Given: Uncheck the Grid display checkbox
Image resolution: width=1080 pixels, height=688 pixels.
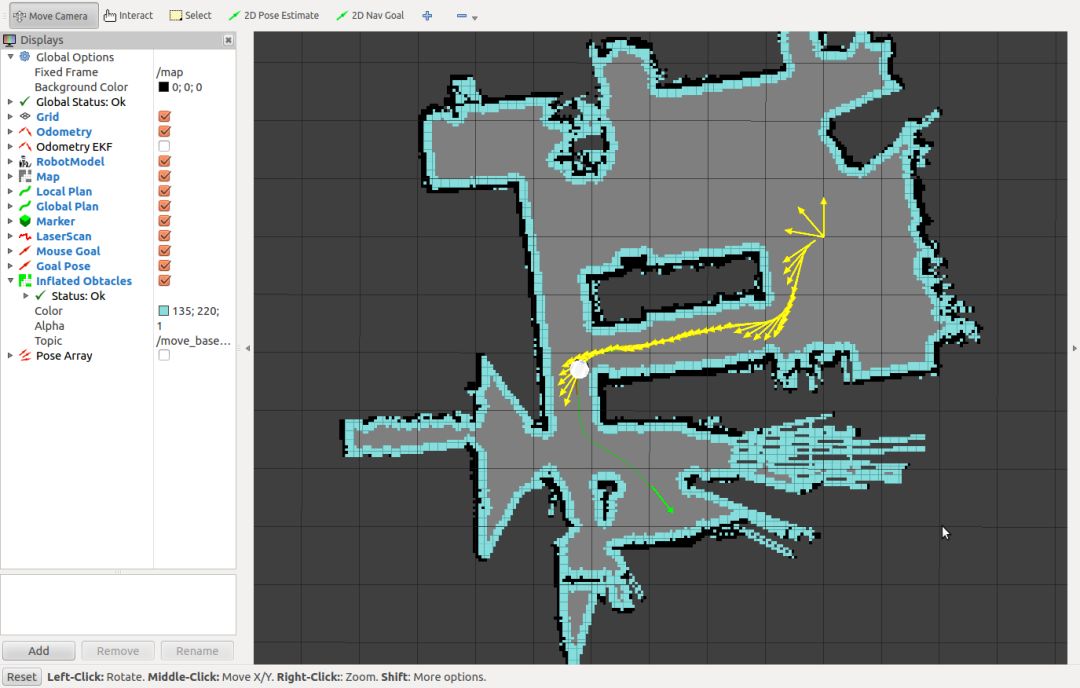Looking at the screenshot, I should click(164, 117).
